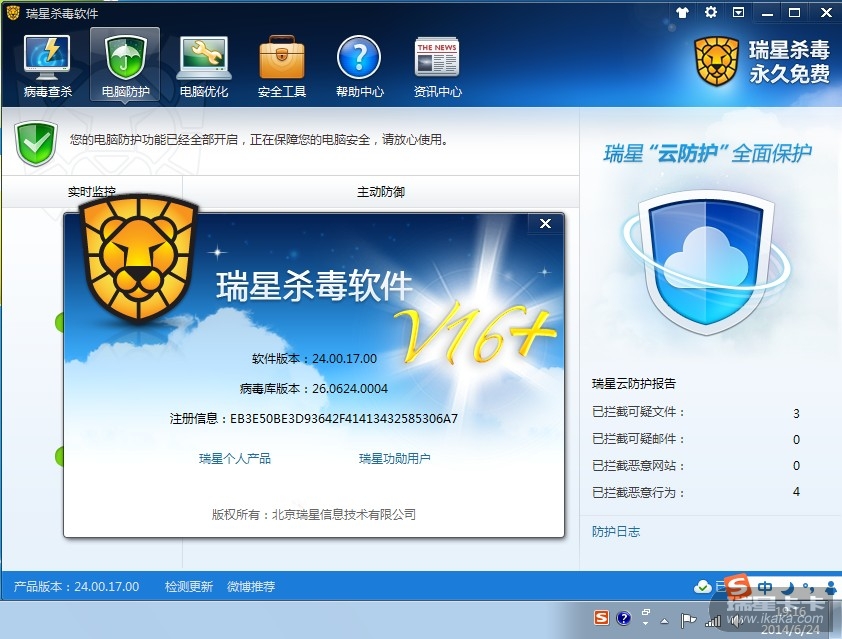Open the 瑞星功勋用户 link
This screenshot has height=639, width=842.
(395, 459)
